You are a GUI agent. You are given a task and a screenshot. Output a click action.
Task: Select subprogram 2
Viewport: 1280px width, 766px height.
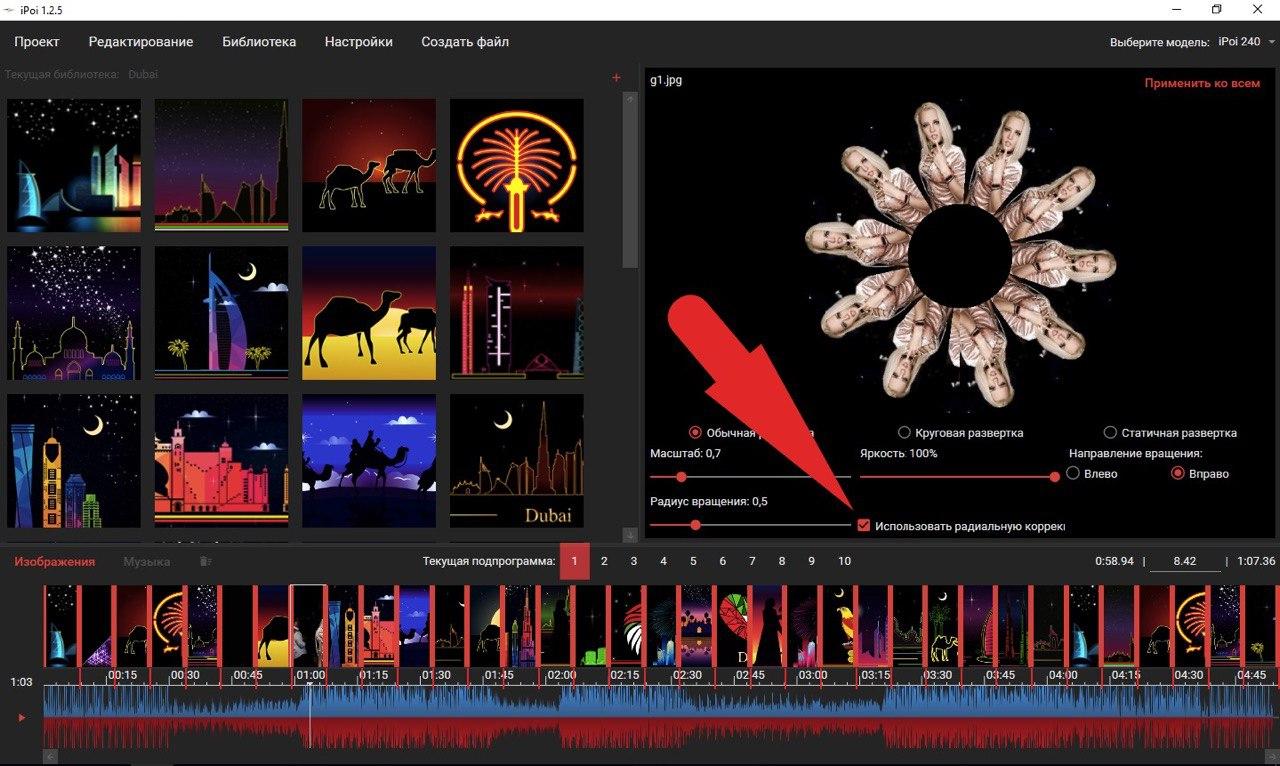[x=604, y=561]
